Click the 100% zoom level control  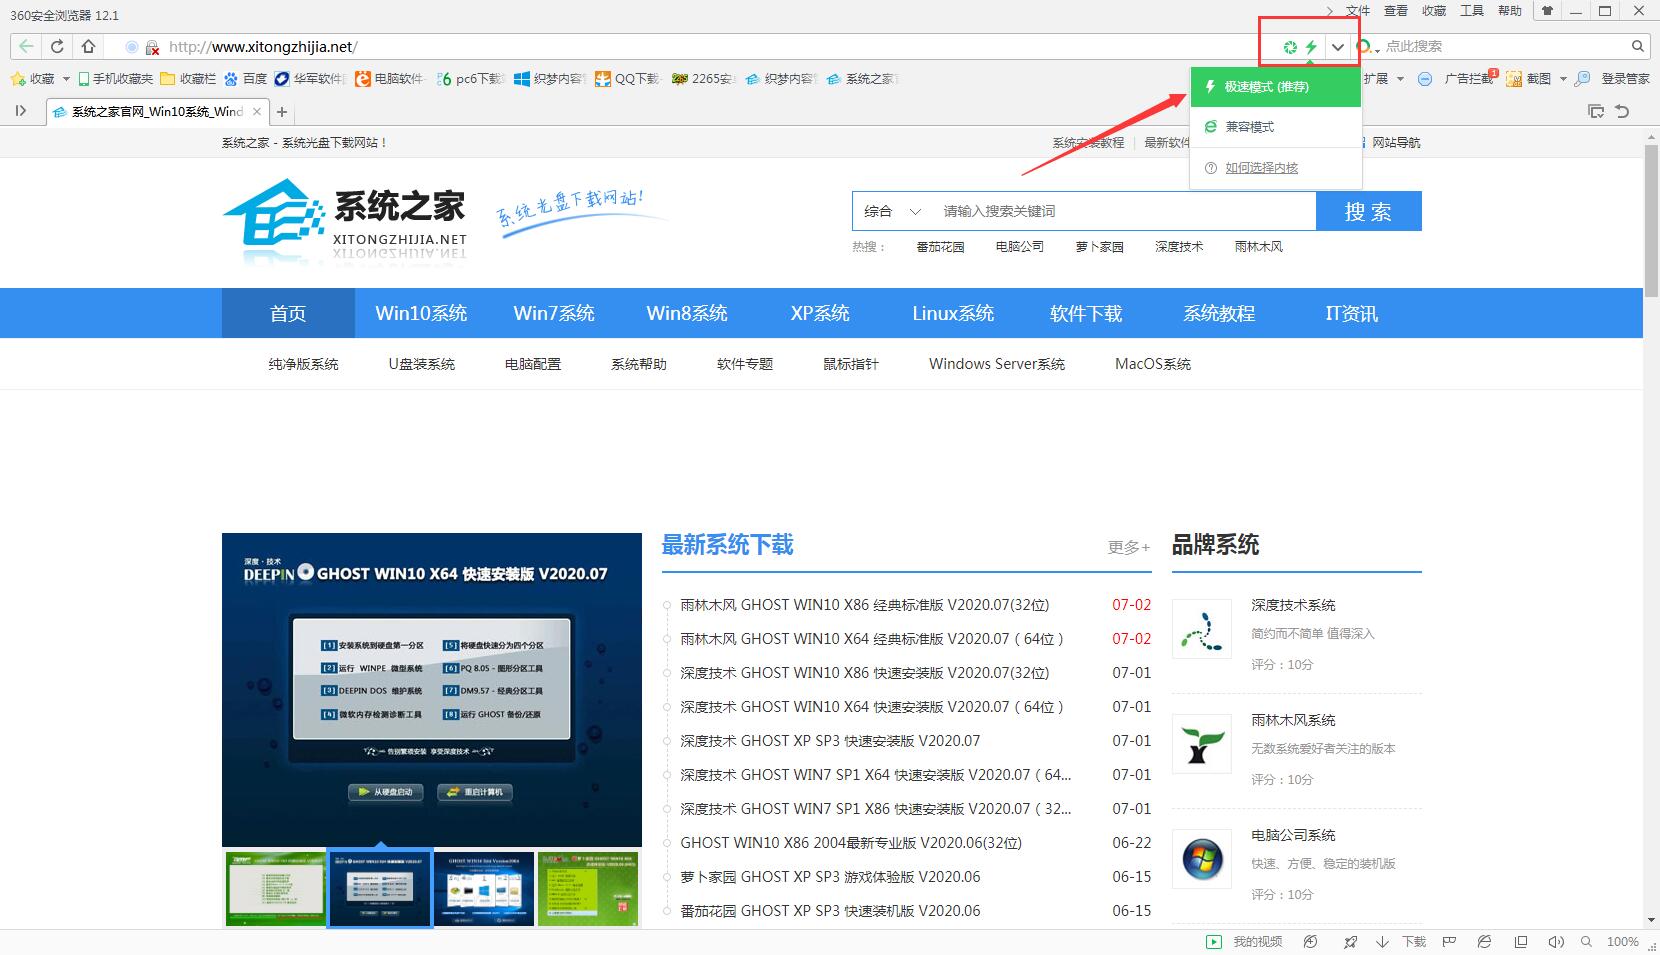click(1621, 942)
